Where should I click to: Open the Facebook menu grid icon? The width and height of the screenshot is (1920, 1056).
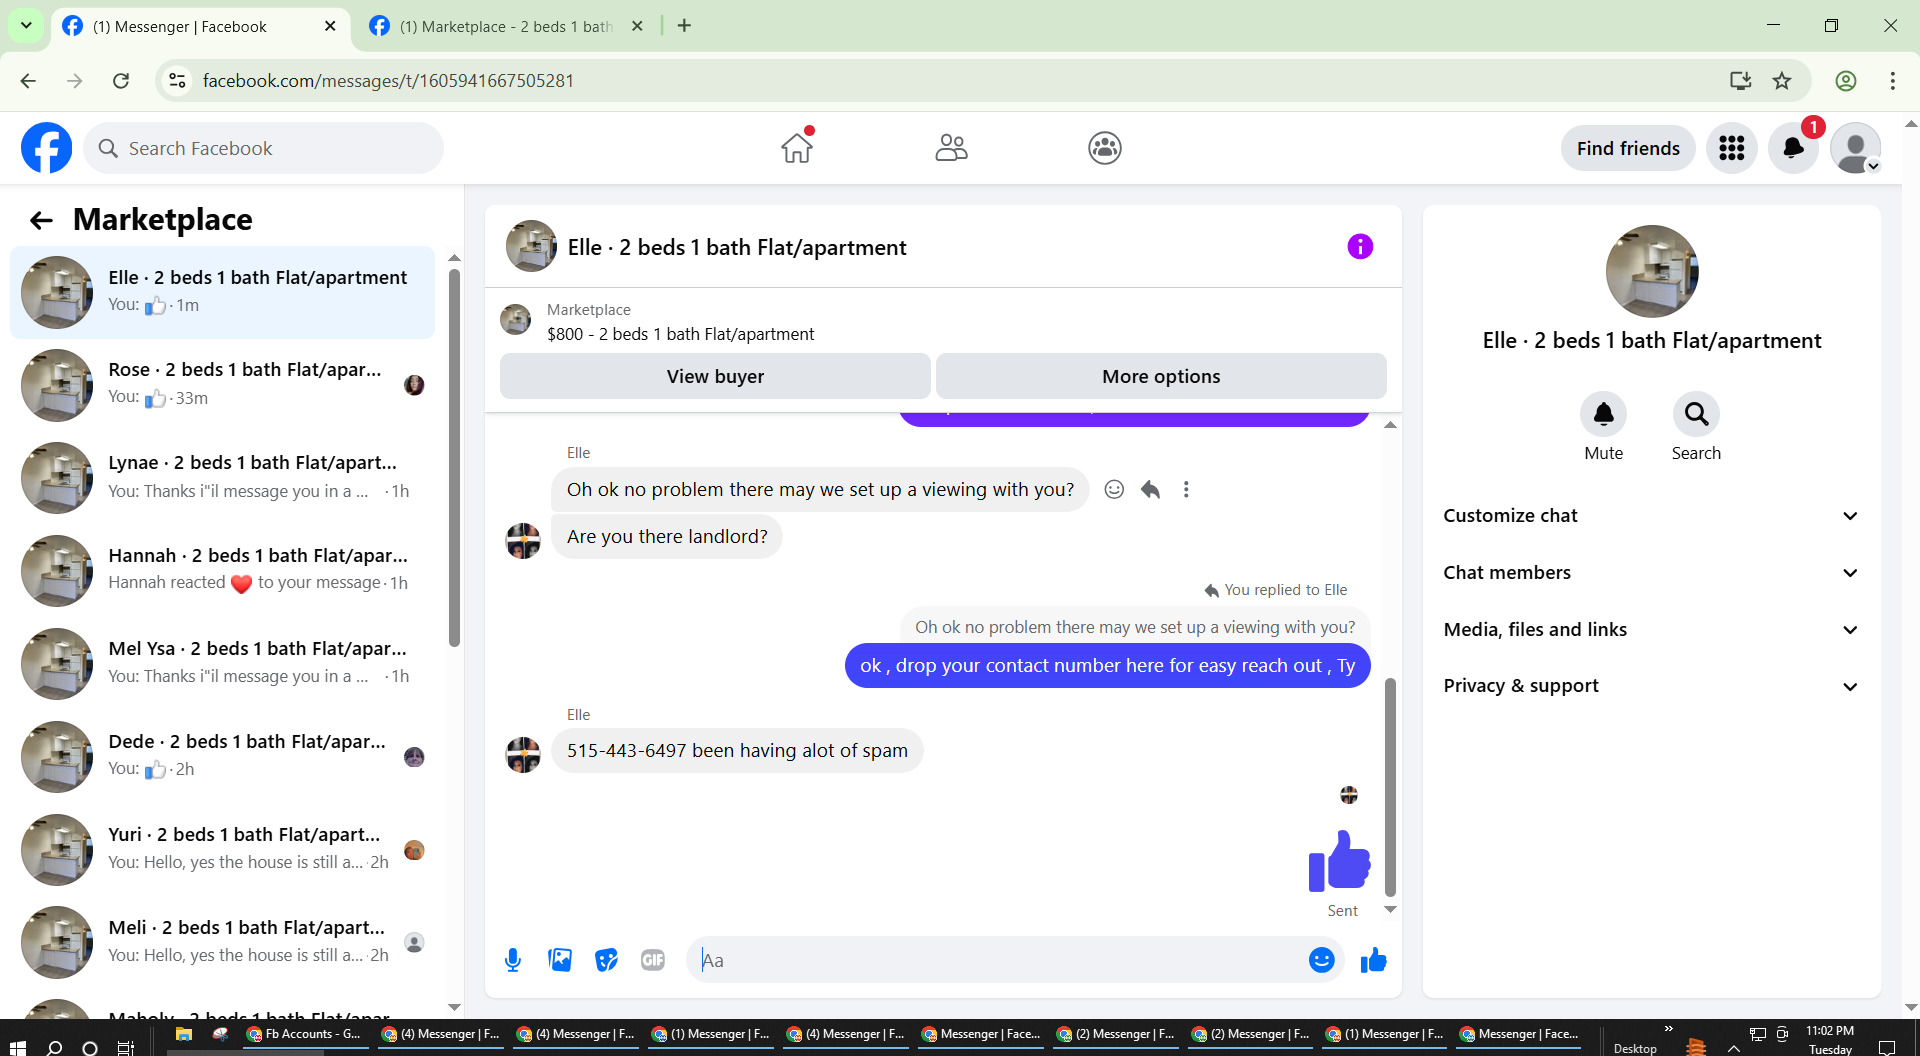(1732, 148)
